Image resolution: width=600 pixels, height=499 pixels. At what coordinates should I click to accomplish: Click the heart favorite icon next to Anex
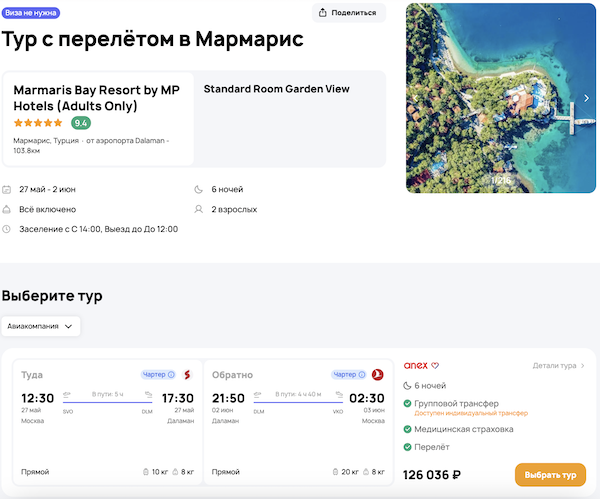[x=435, y=366]
